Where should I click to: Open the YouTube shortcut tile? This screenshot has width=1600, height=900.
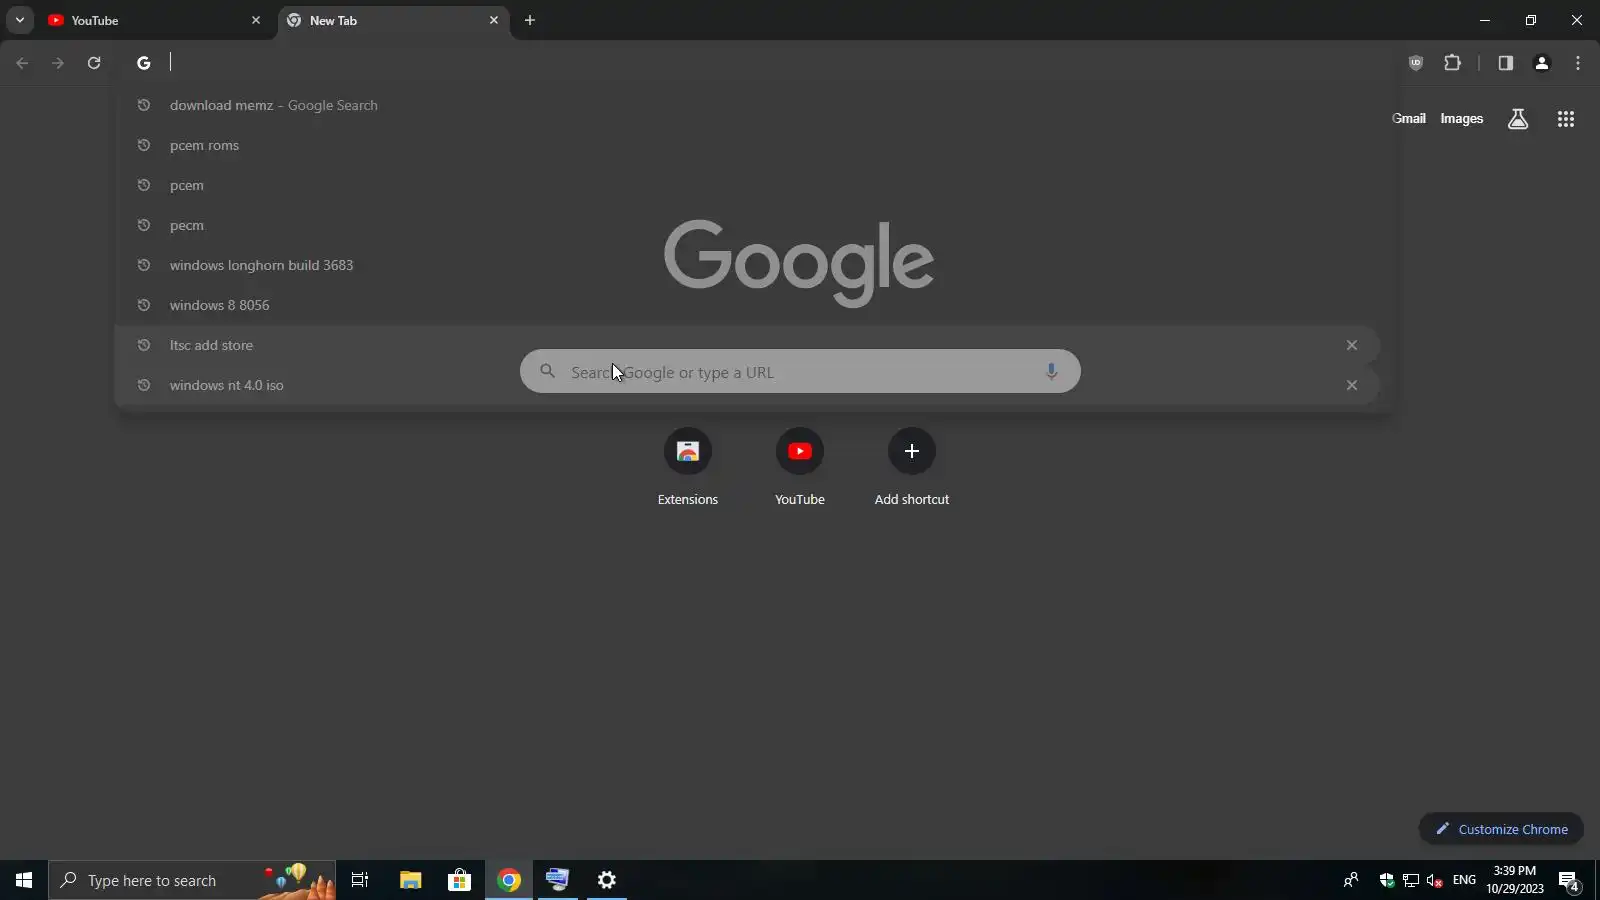(800, 468)
